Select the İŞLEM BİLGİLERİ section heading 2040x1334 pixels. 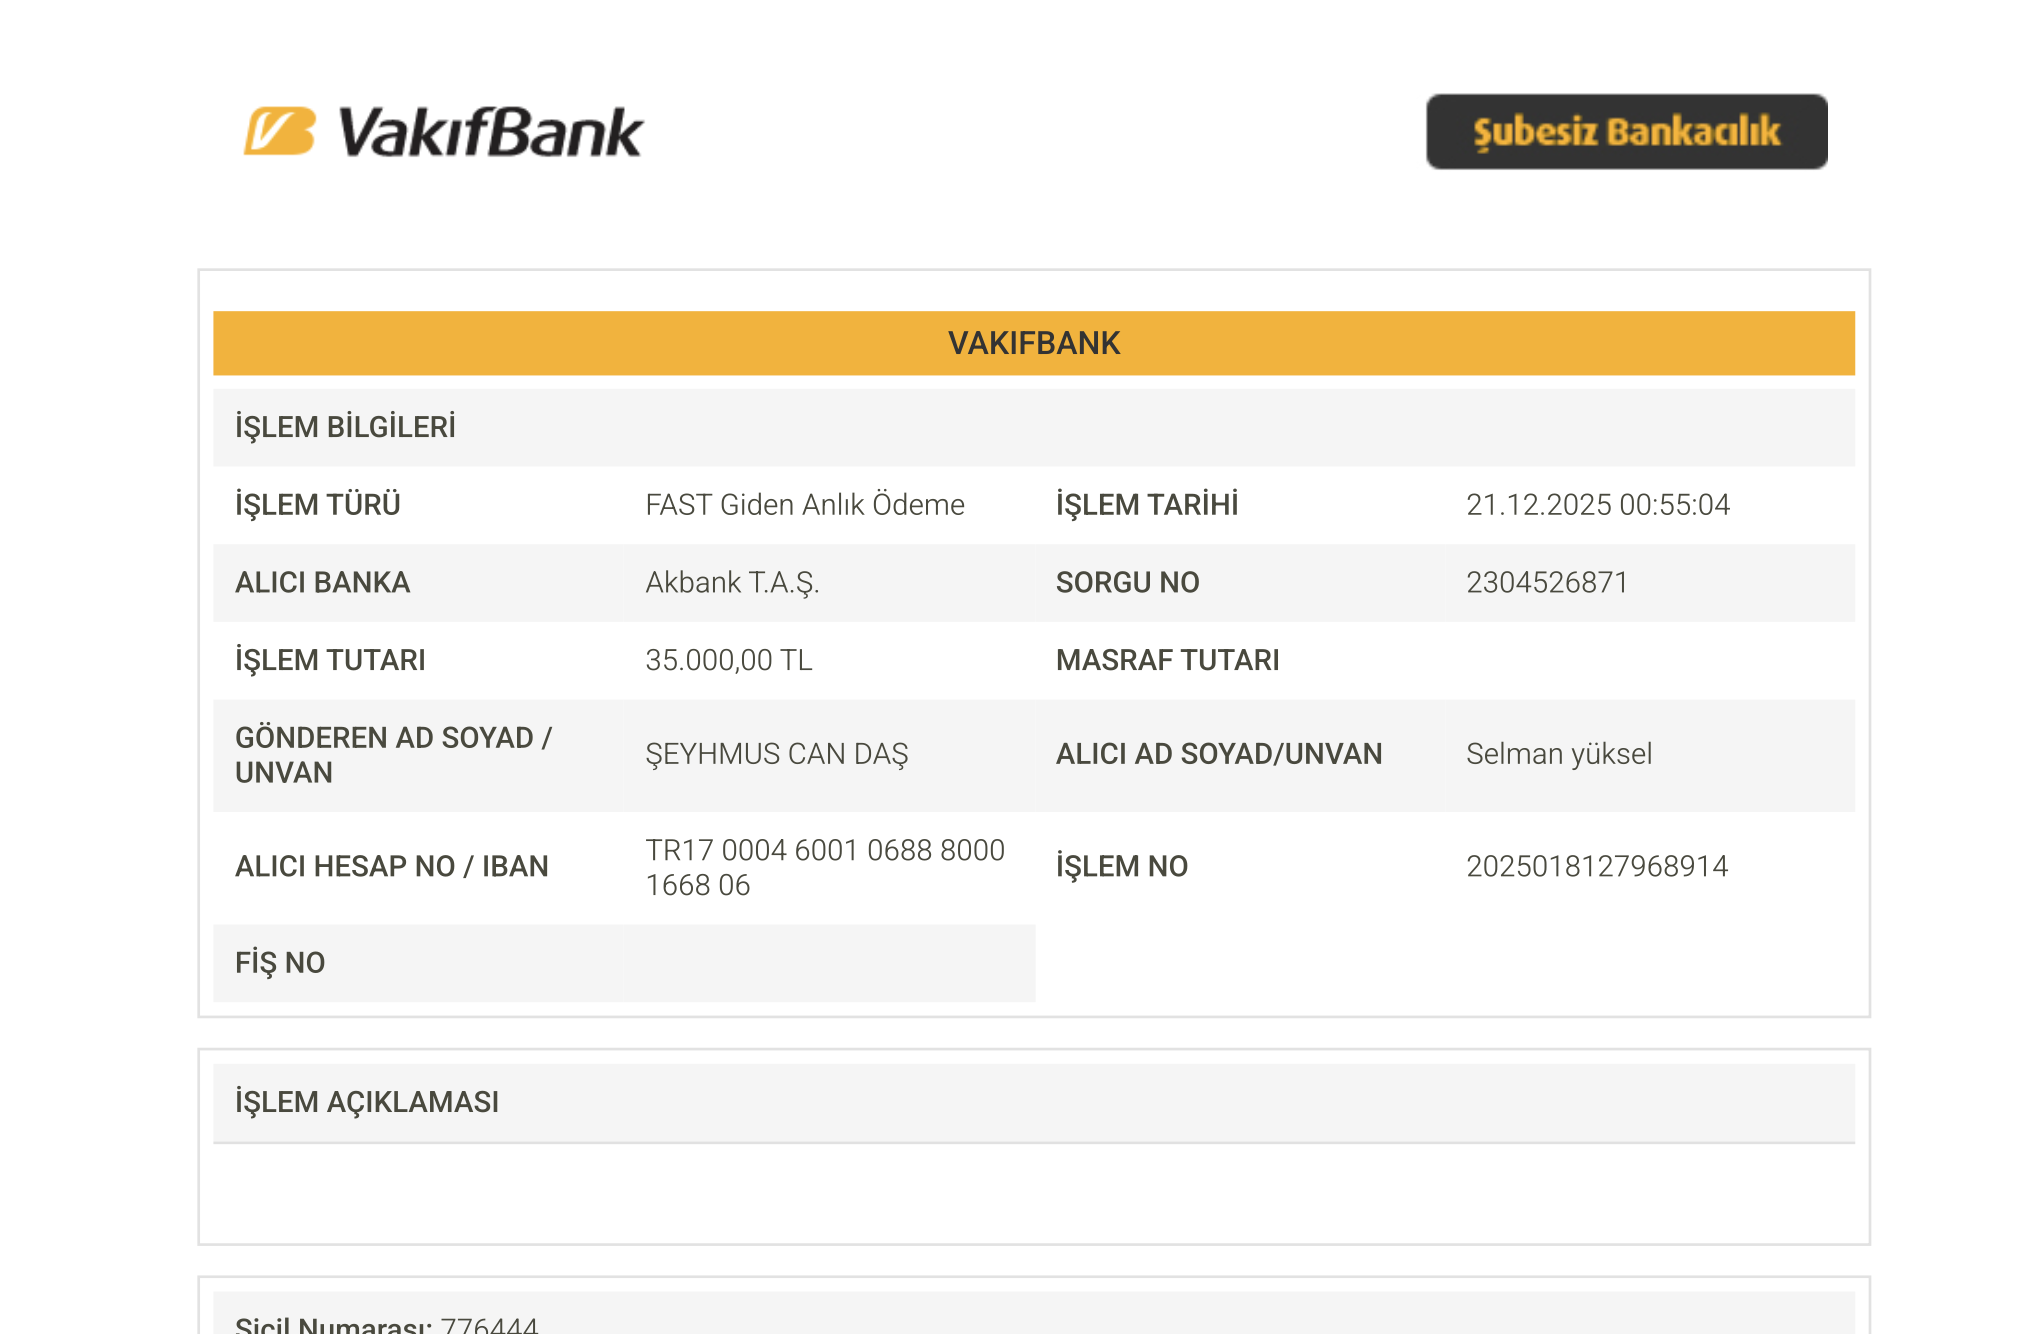pyautogui.click(x=345, y=427)
